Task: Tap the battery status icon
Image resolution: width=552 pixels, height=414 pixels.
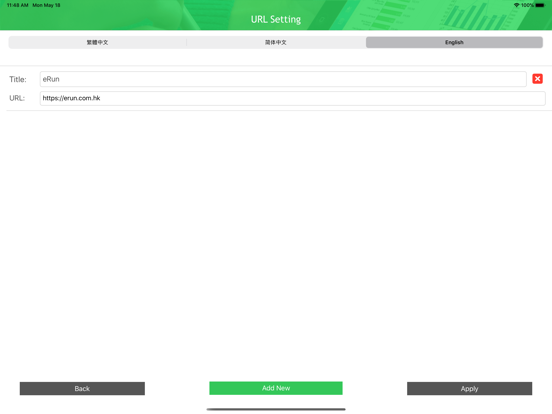Action: pyautogui.click(x=540, y=5)
